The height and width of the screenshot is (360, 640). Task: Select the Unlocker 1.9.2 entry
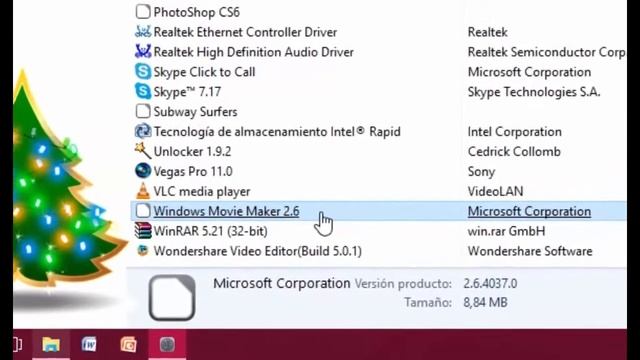tap(192, 151)
